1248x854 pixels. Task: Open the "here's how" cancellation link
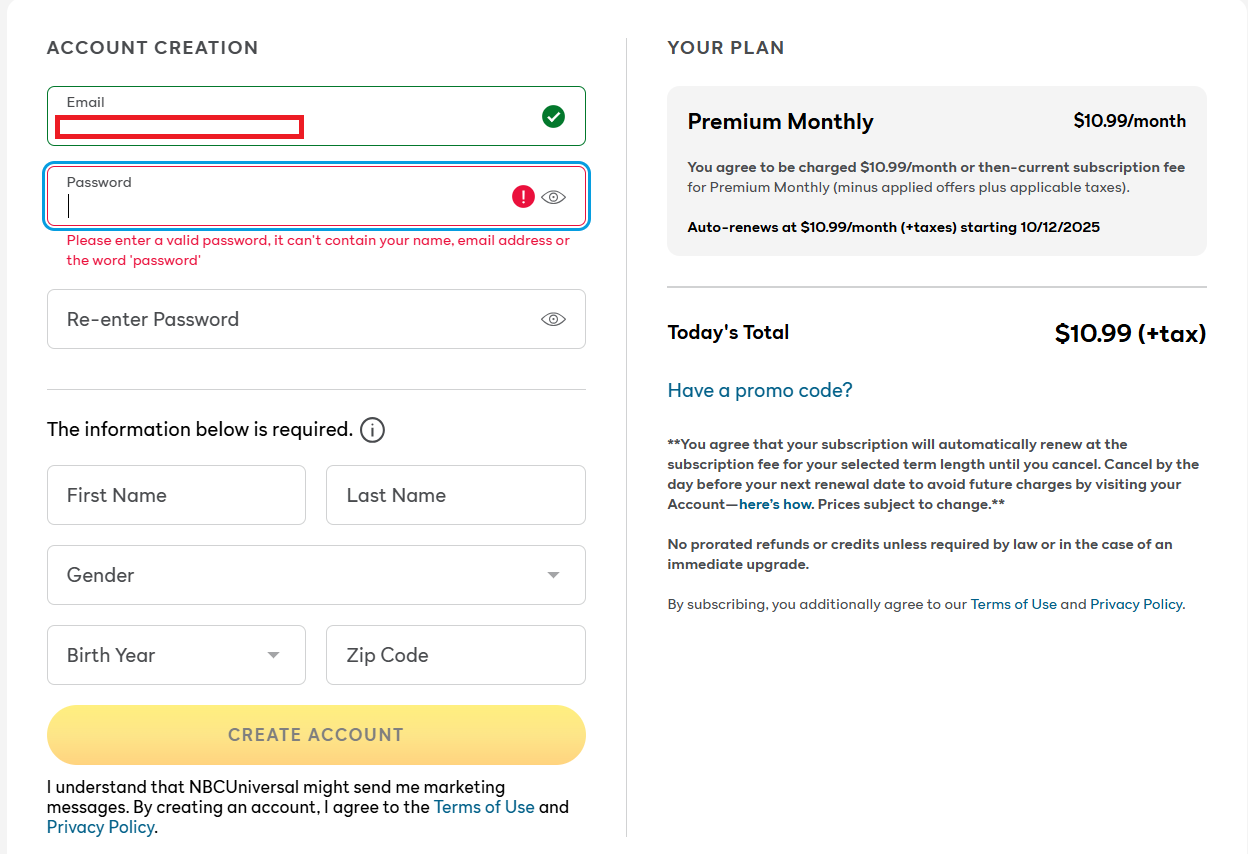pos(775,504)
